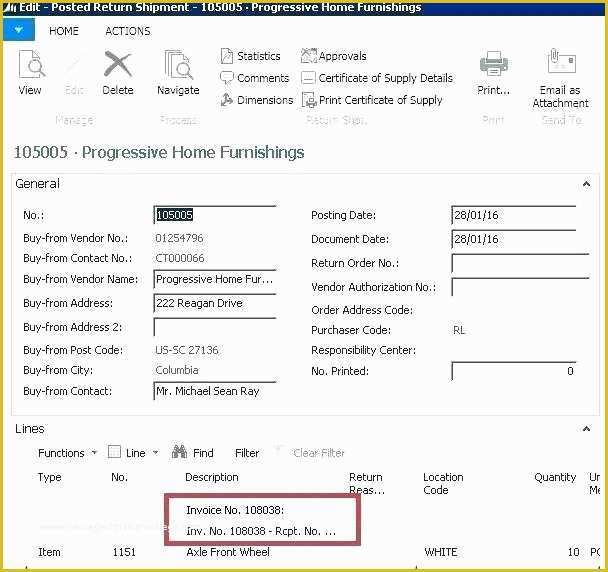The width and height of the screenshot is (608, 572).
Task: Click the No. Printed field
Action: click(514, 371)
